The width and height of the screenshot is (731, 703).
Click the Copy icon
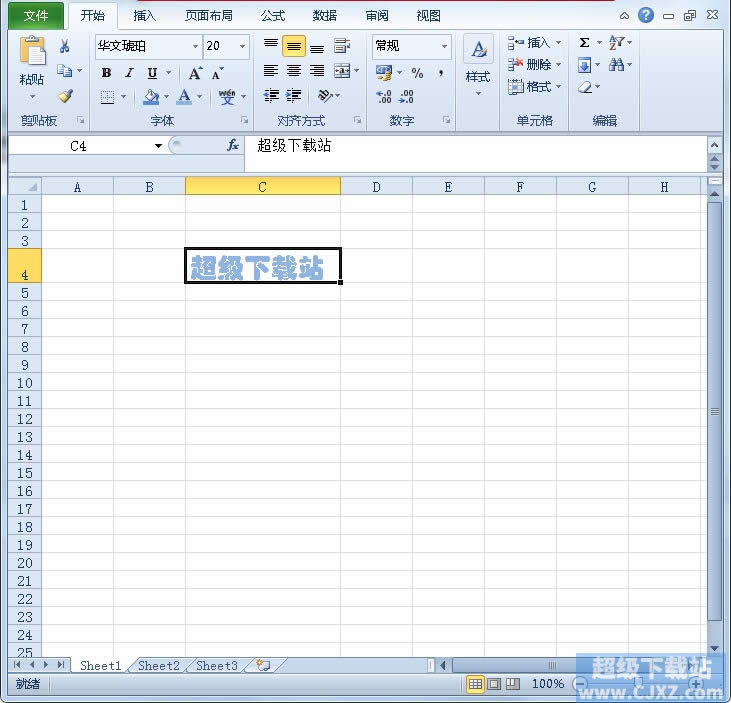64,71
